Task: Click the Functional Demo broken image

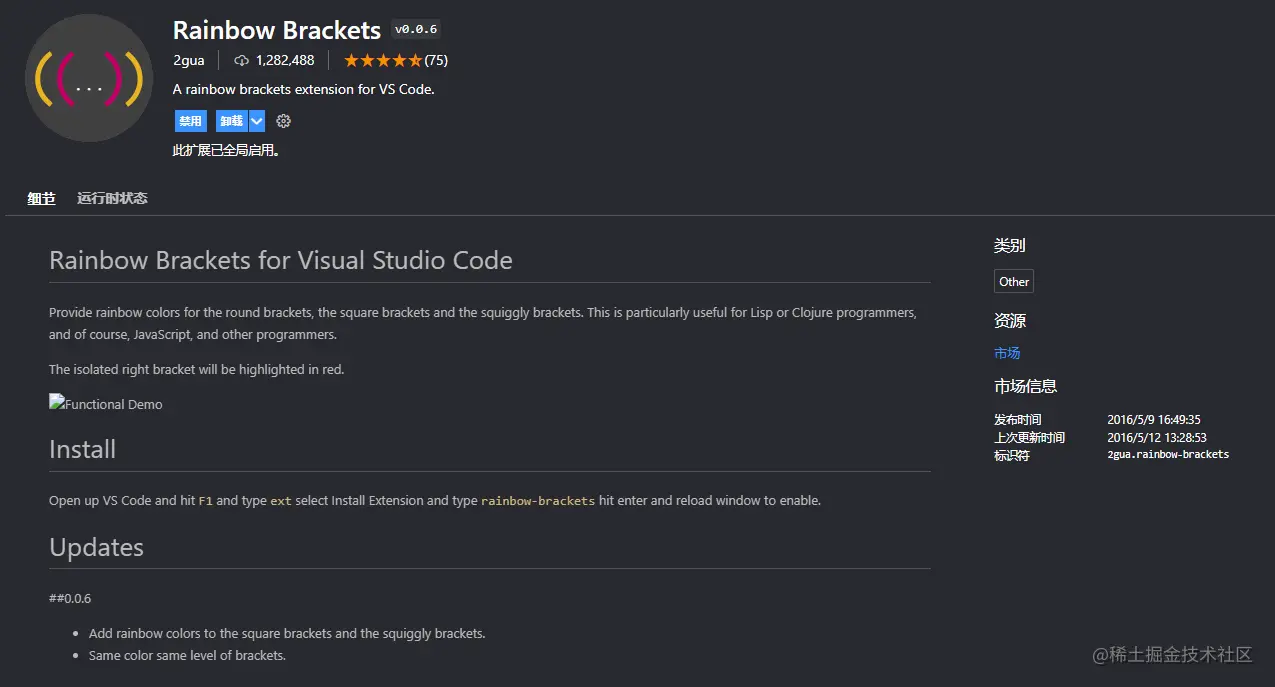Action: [x=106, y=404]
